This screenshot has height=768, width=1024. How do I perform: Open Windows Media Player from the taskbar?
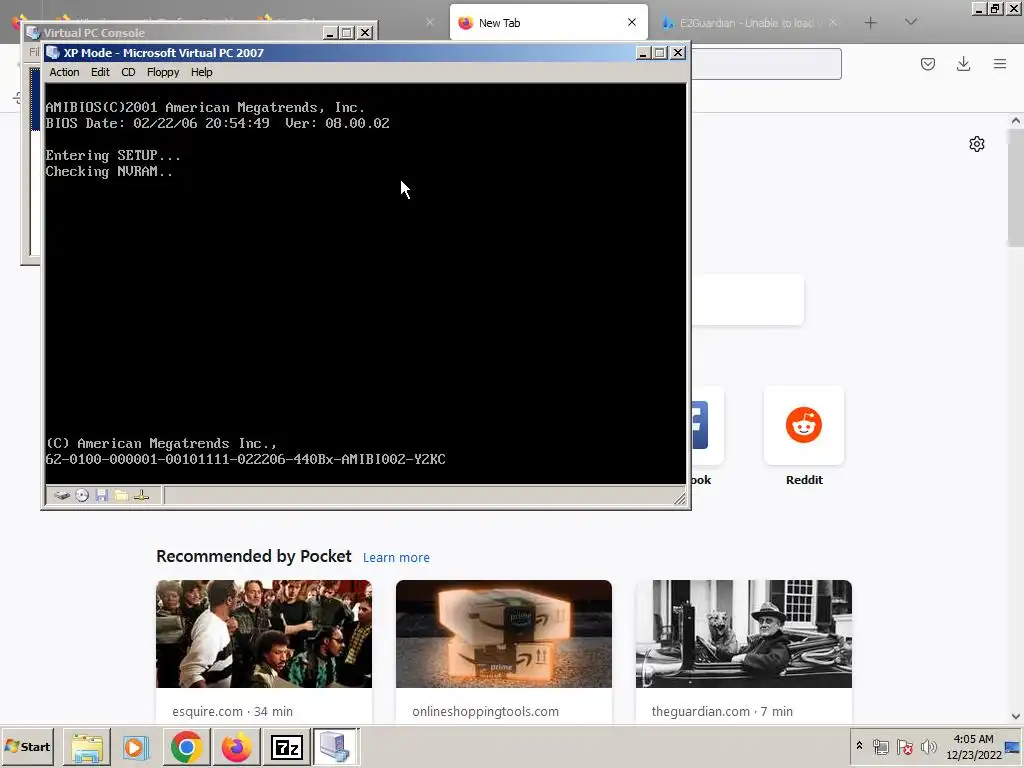136,746
